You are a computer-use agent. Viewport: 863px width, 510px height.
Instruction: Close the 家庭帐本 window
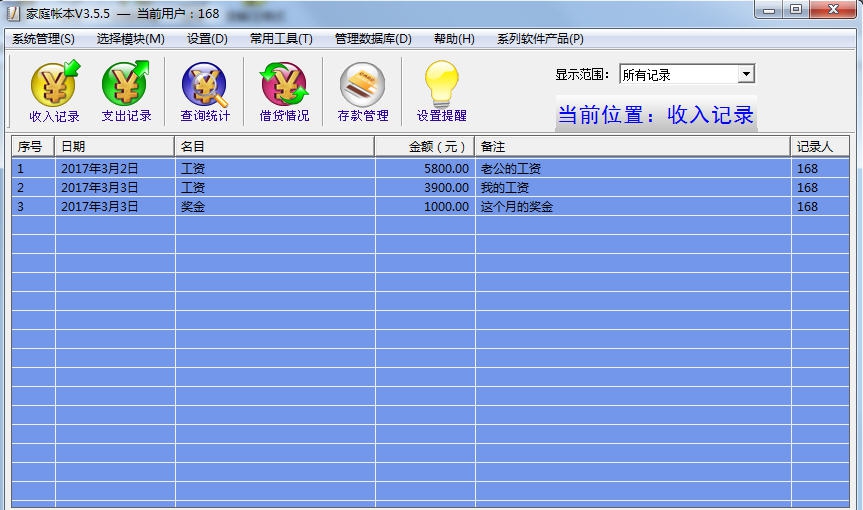pyautogui.click(x=833, y=10)
